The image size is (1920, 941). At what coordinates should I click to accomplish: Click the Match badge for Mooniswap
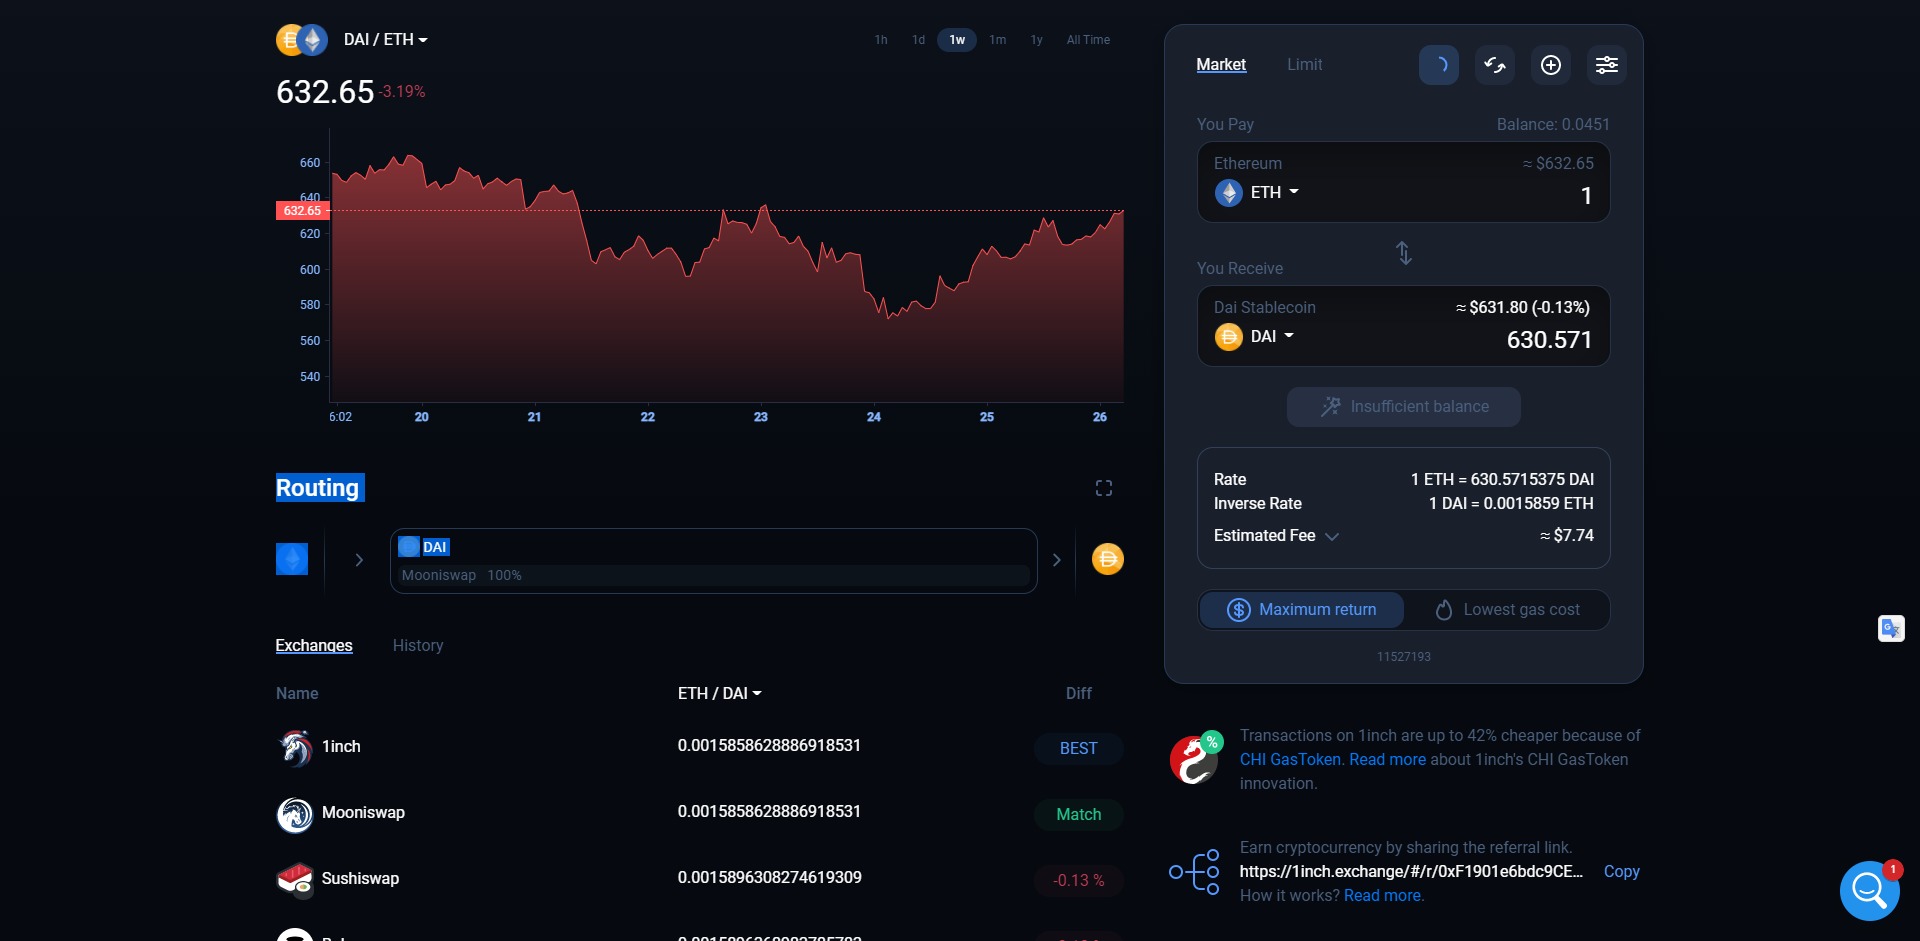click(1078, 815)
